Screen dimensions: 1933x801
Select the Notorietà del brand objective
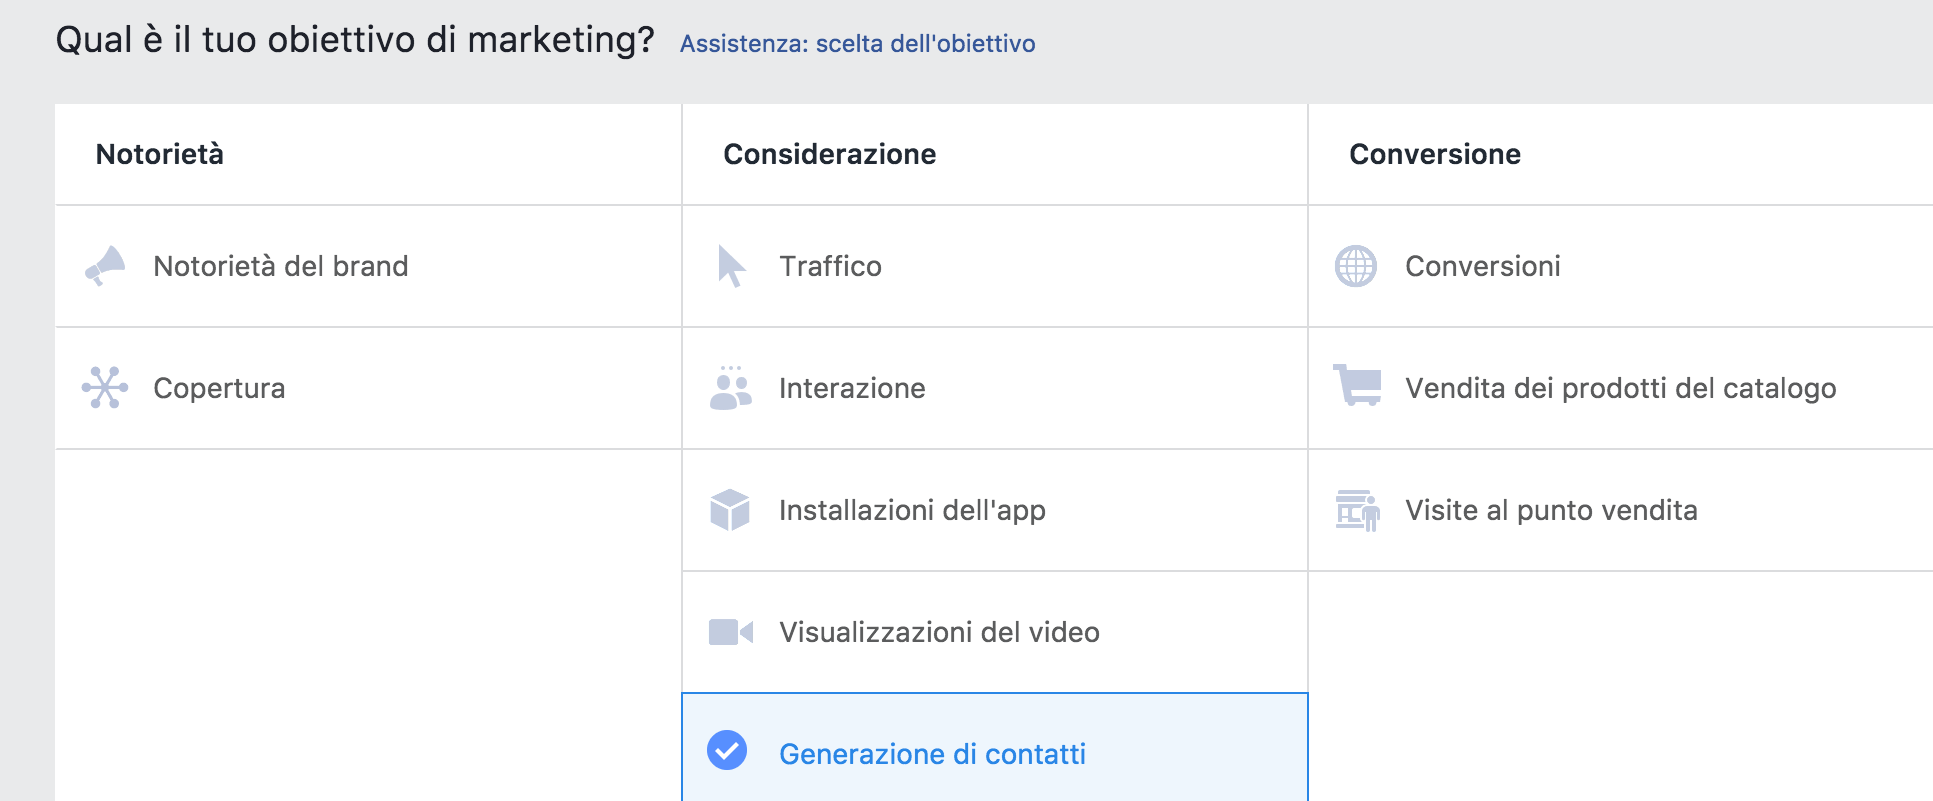point(281,266)
